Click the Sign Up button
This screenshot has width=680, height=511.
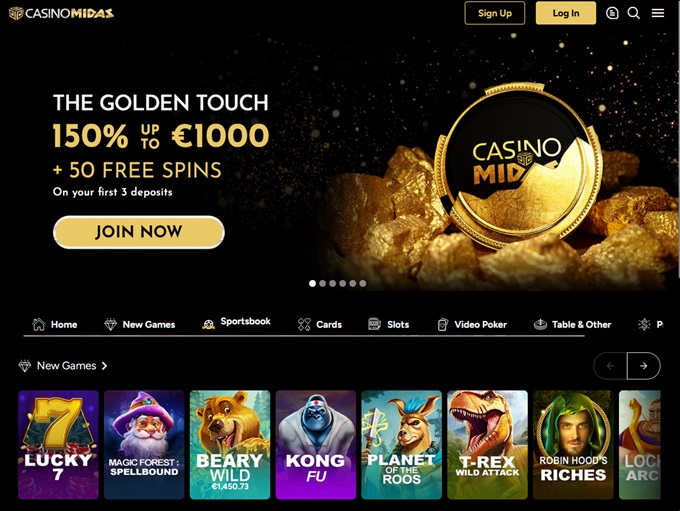click(x=495, y=13)
